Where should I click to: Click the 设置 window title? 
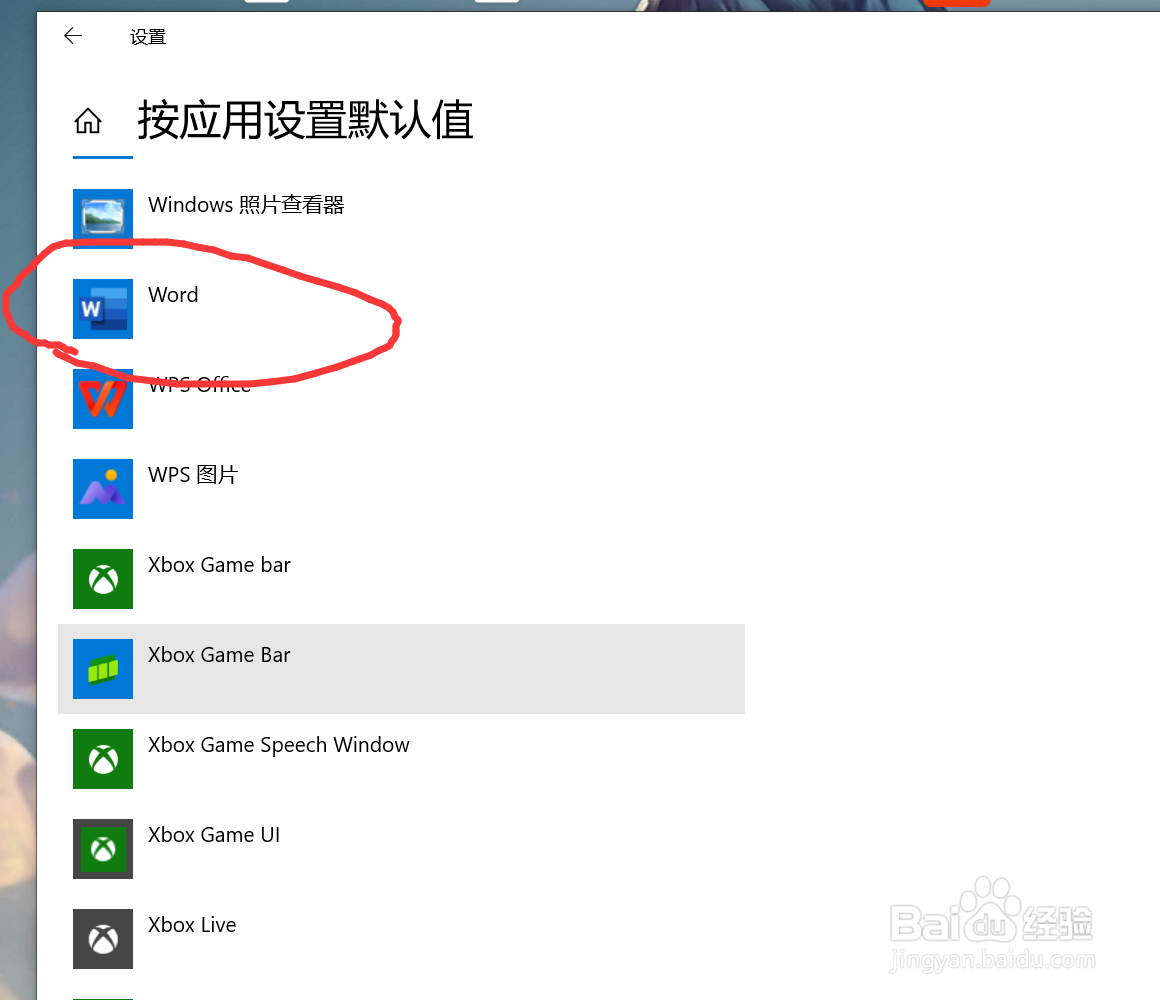pos(148,37)
